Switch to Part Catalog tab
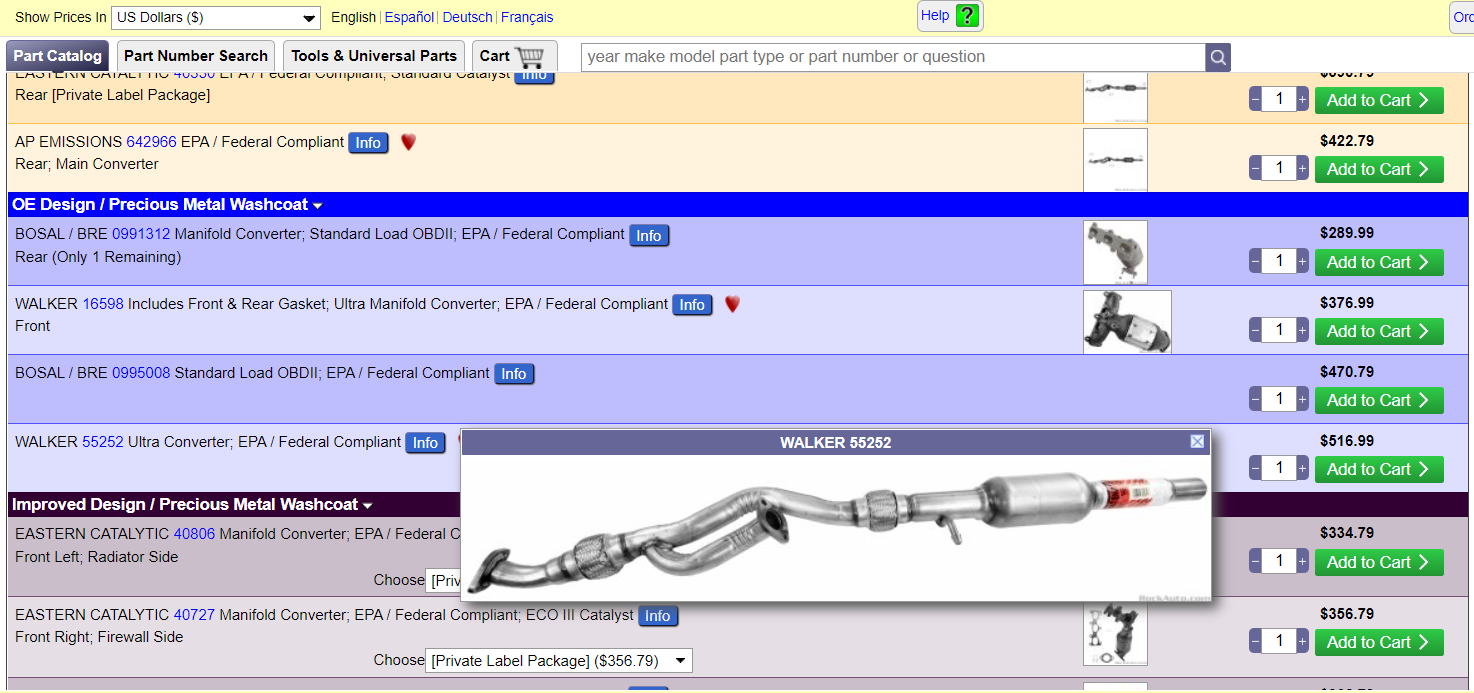Viewport: 1474px width, 693px height. tap(58, 56)
